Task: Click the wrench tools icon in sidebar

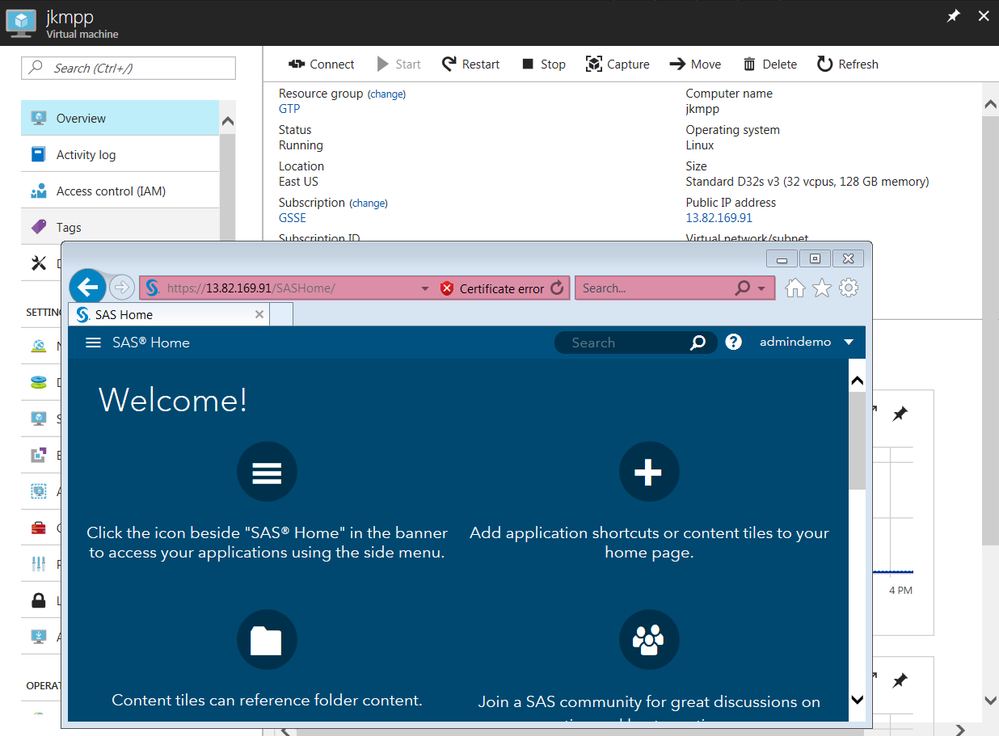Action: click(39, 263)
